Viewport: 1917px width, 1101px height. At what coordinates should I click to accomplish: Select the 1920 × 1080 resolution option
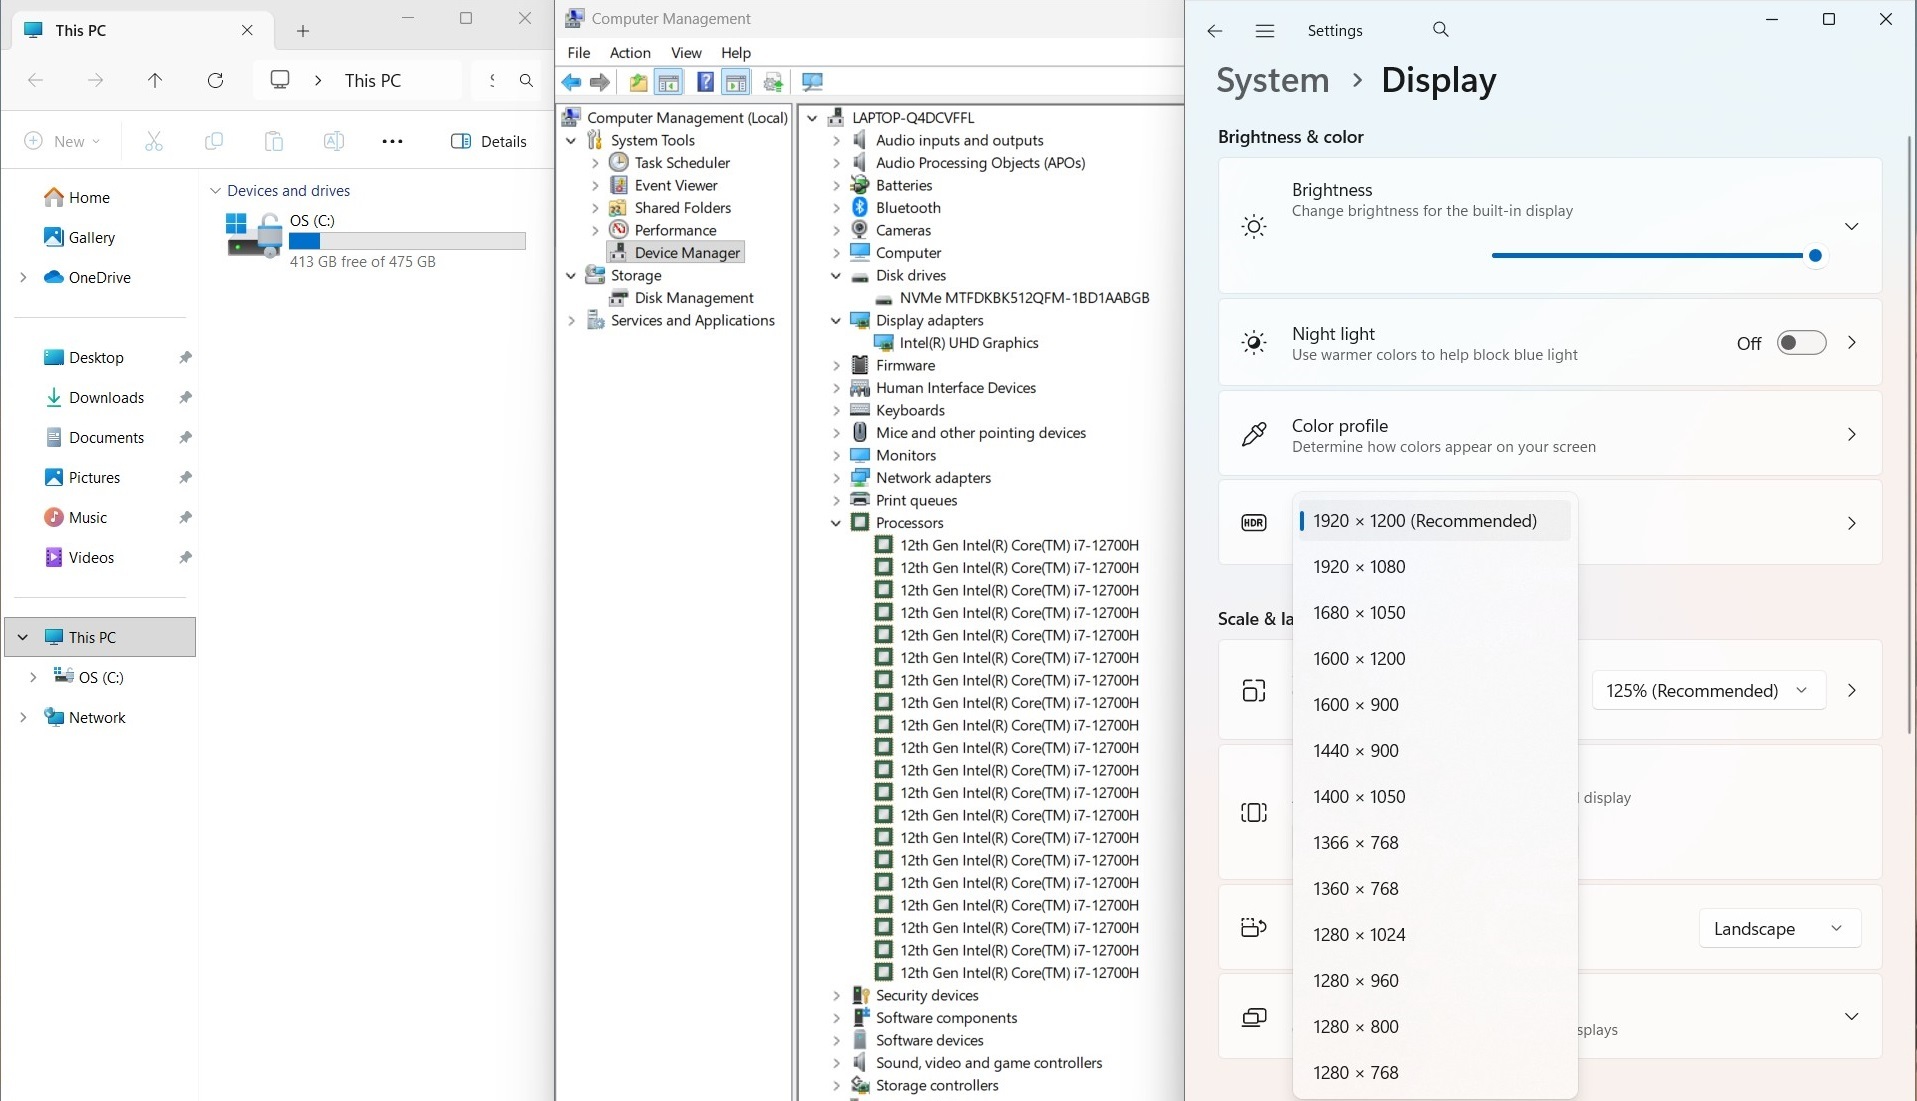(1359, 567)
